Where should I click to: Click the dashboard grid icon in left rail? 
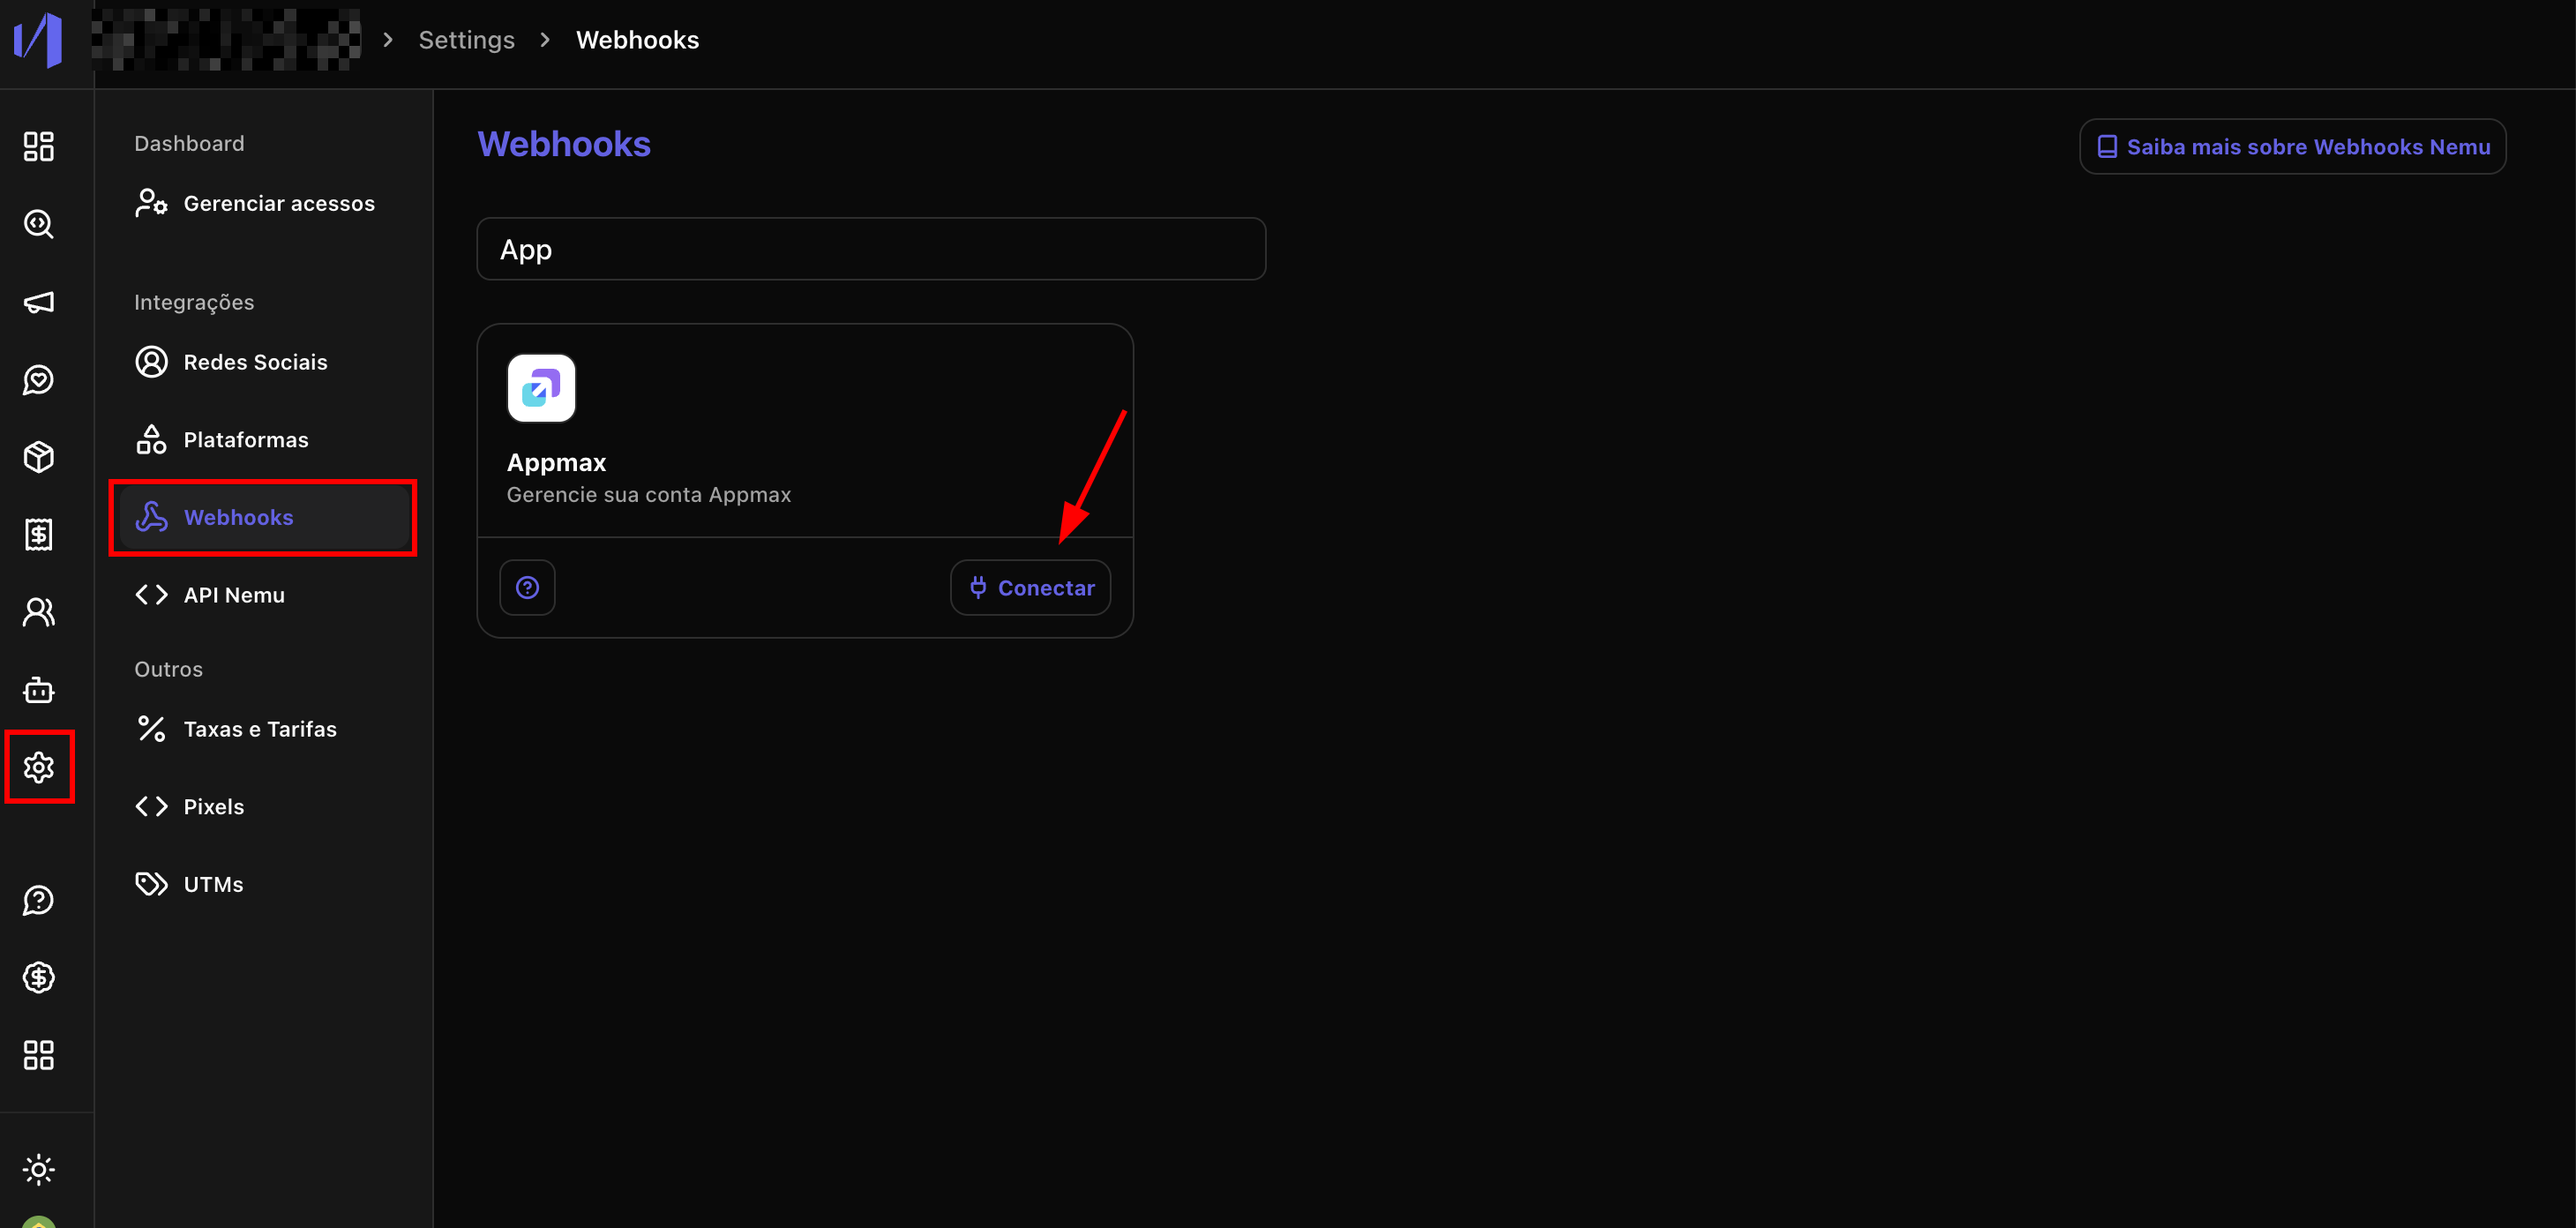pyautogui.click(x=38, y=146)
